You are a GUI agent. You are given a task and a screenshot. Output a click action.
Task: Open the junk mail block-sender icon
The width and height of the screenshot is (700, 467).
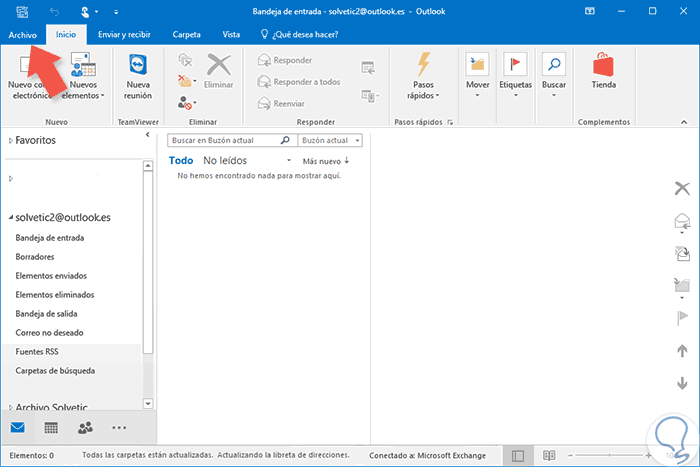187,103
